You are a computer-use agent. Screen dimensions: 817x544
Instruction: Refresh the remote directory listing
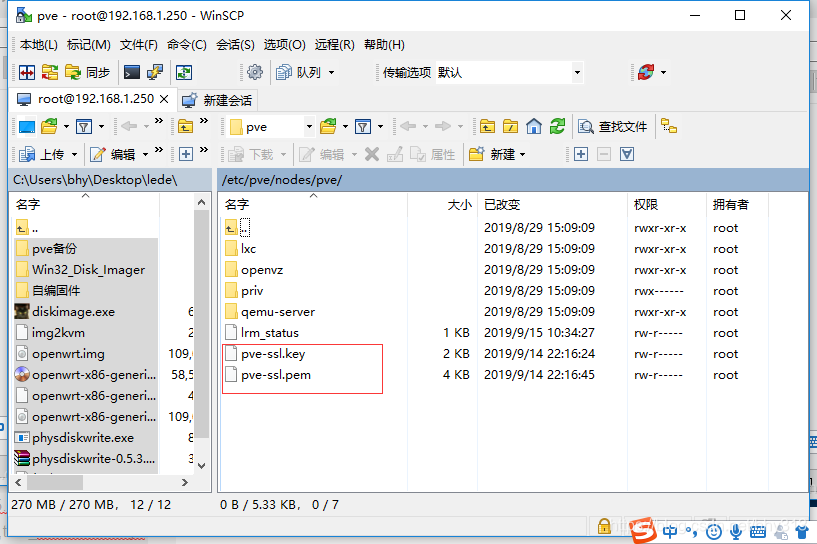click(558, 127)
